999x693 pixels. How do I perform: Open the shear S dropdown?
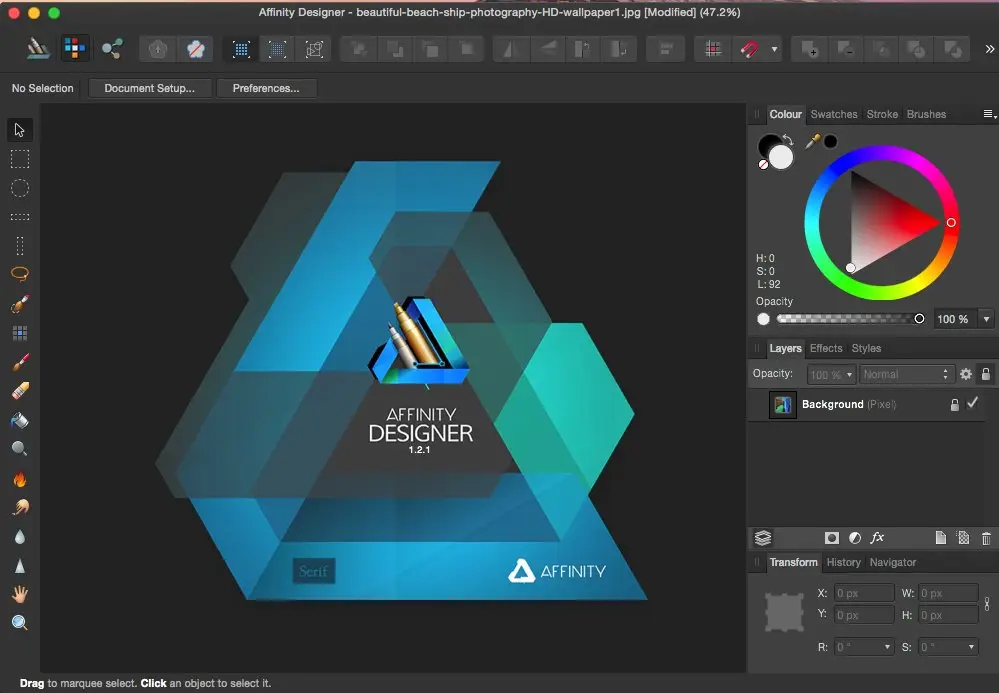click(971, 647)
